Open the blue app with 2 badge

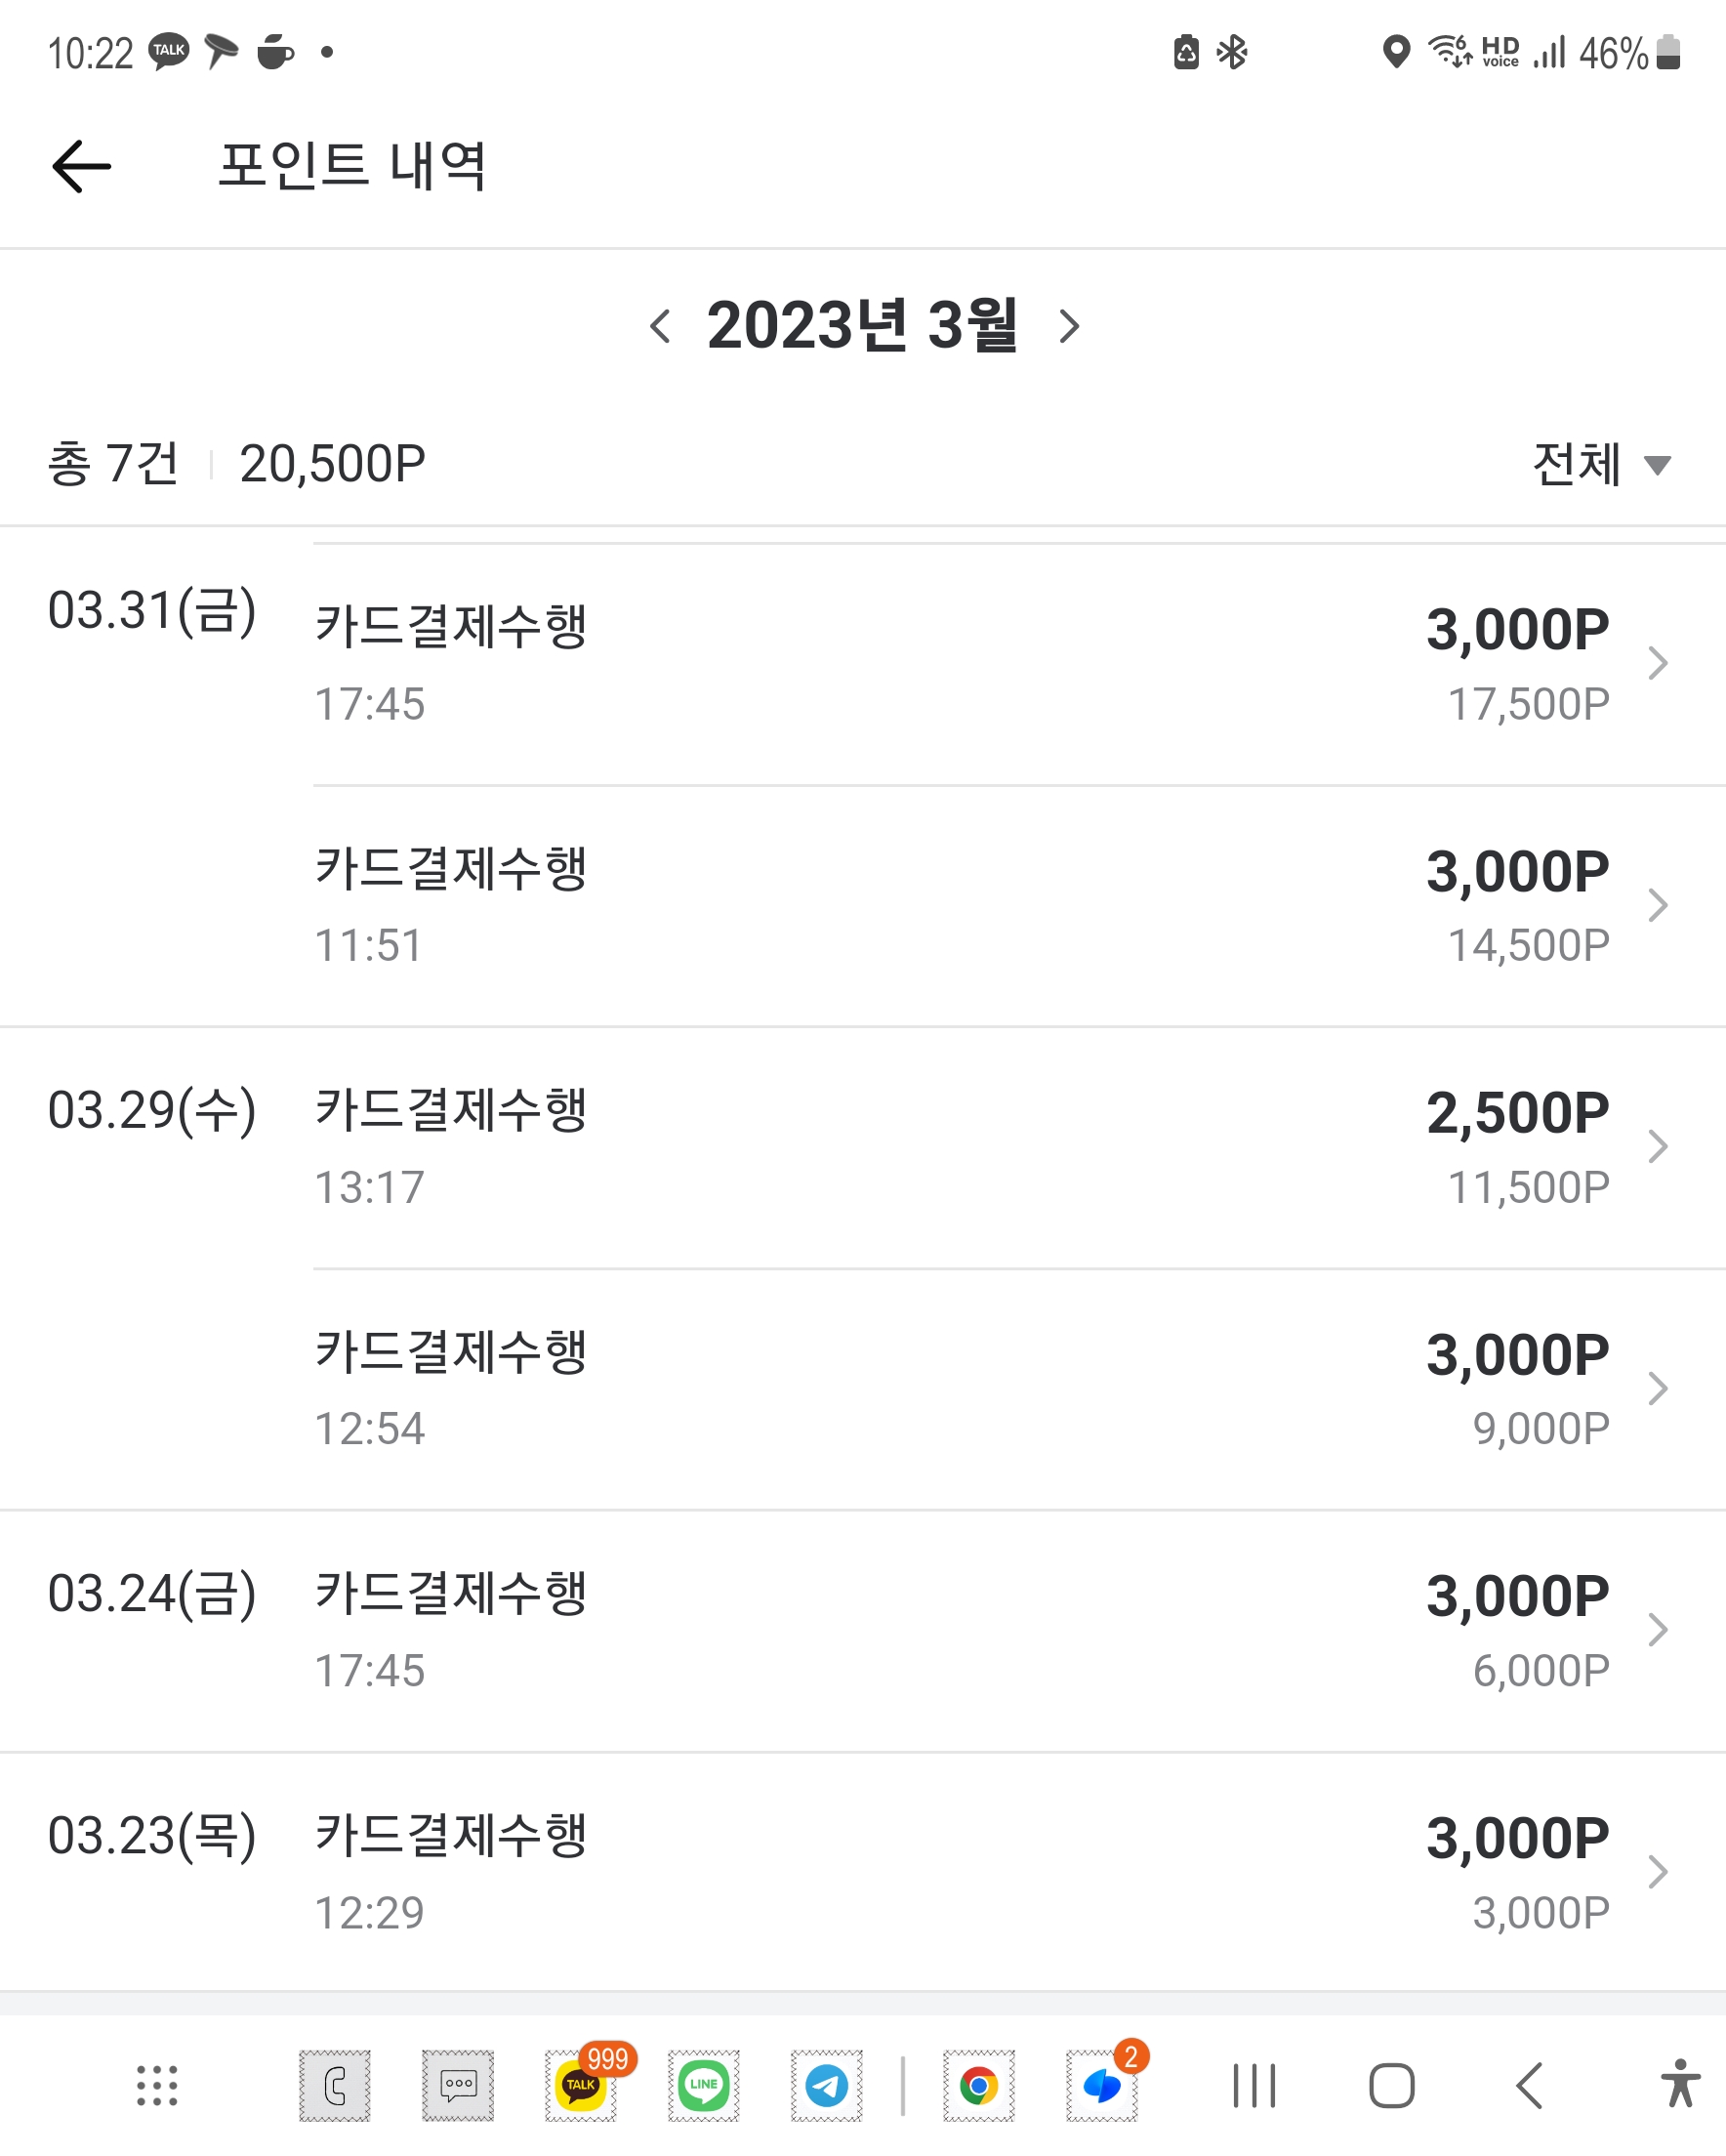click(1102, 2086)
